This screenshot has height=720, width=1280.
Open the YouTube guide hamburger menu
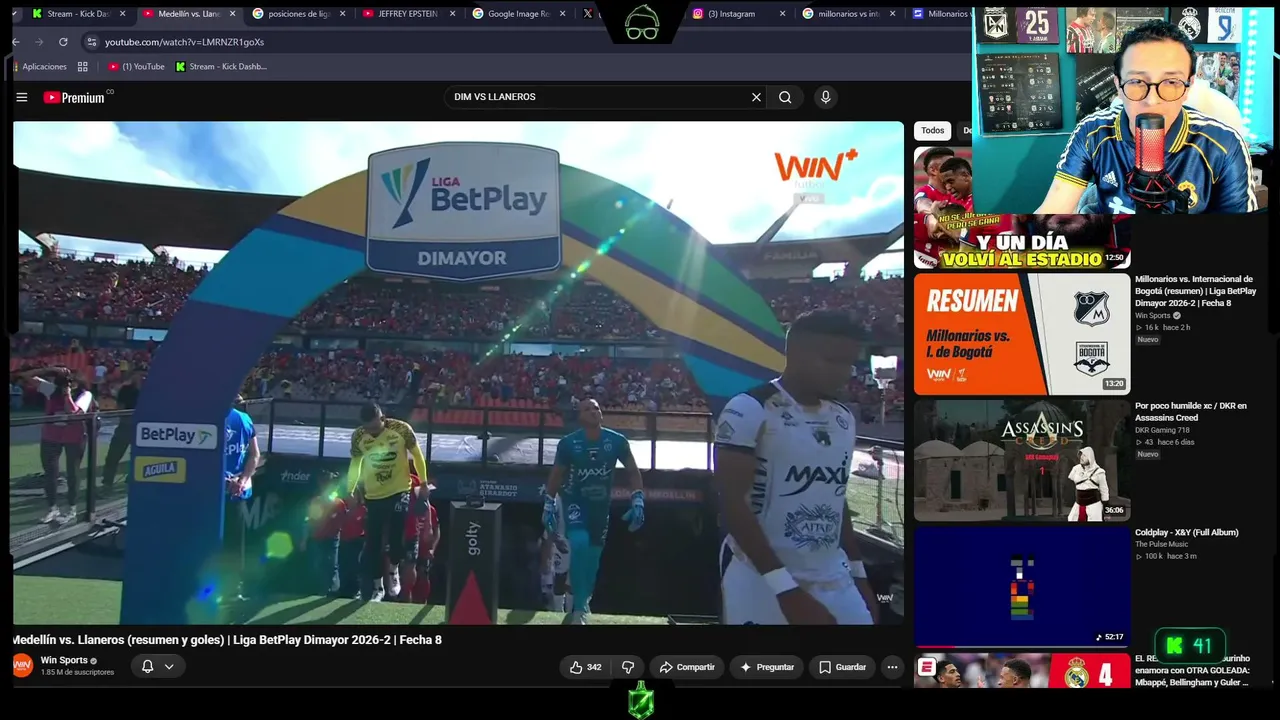[x=21, y=97]
